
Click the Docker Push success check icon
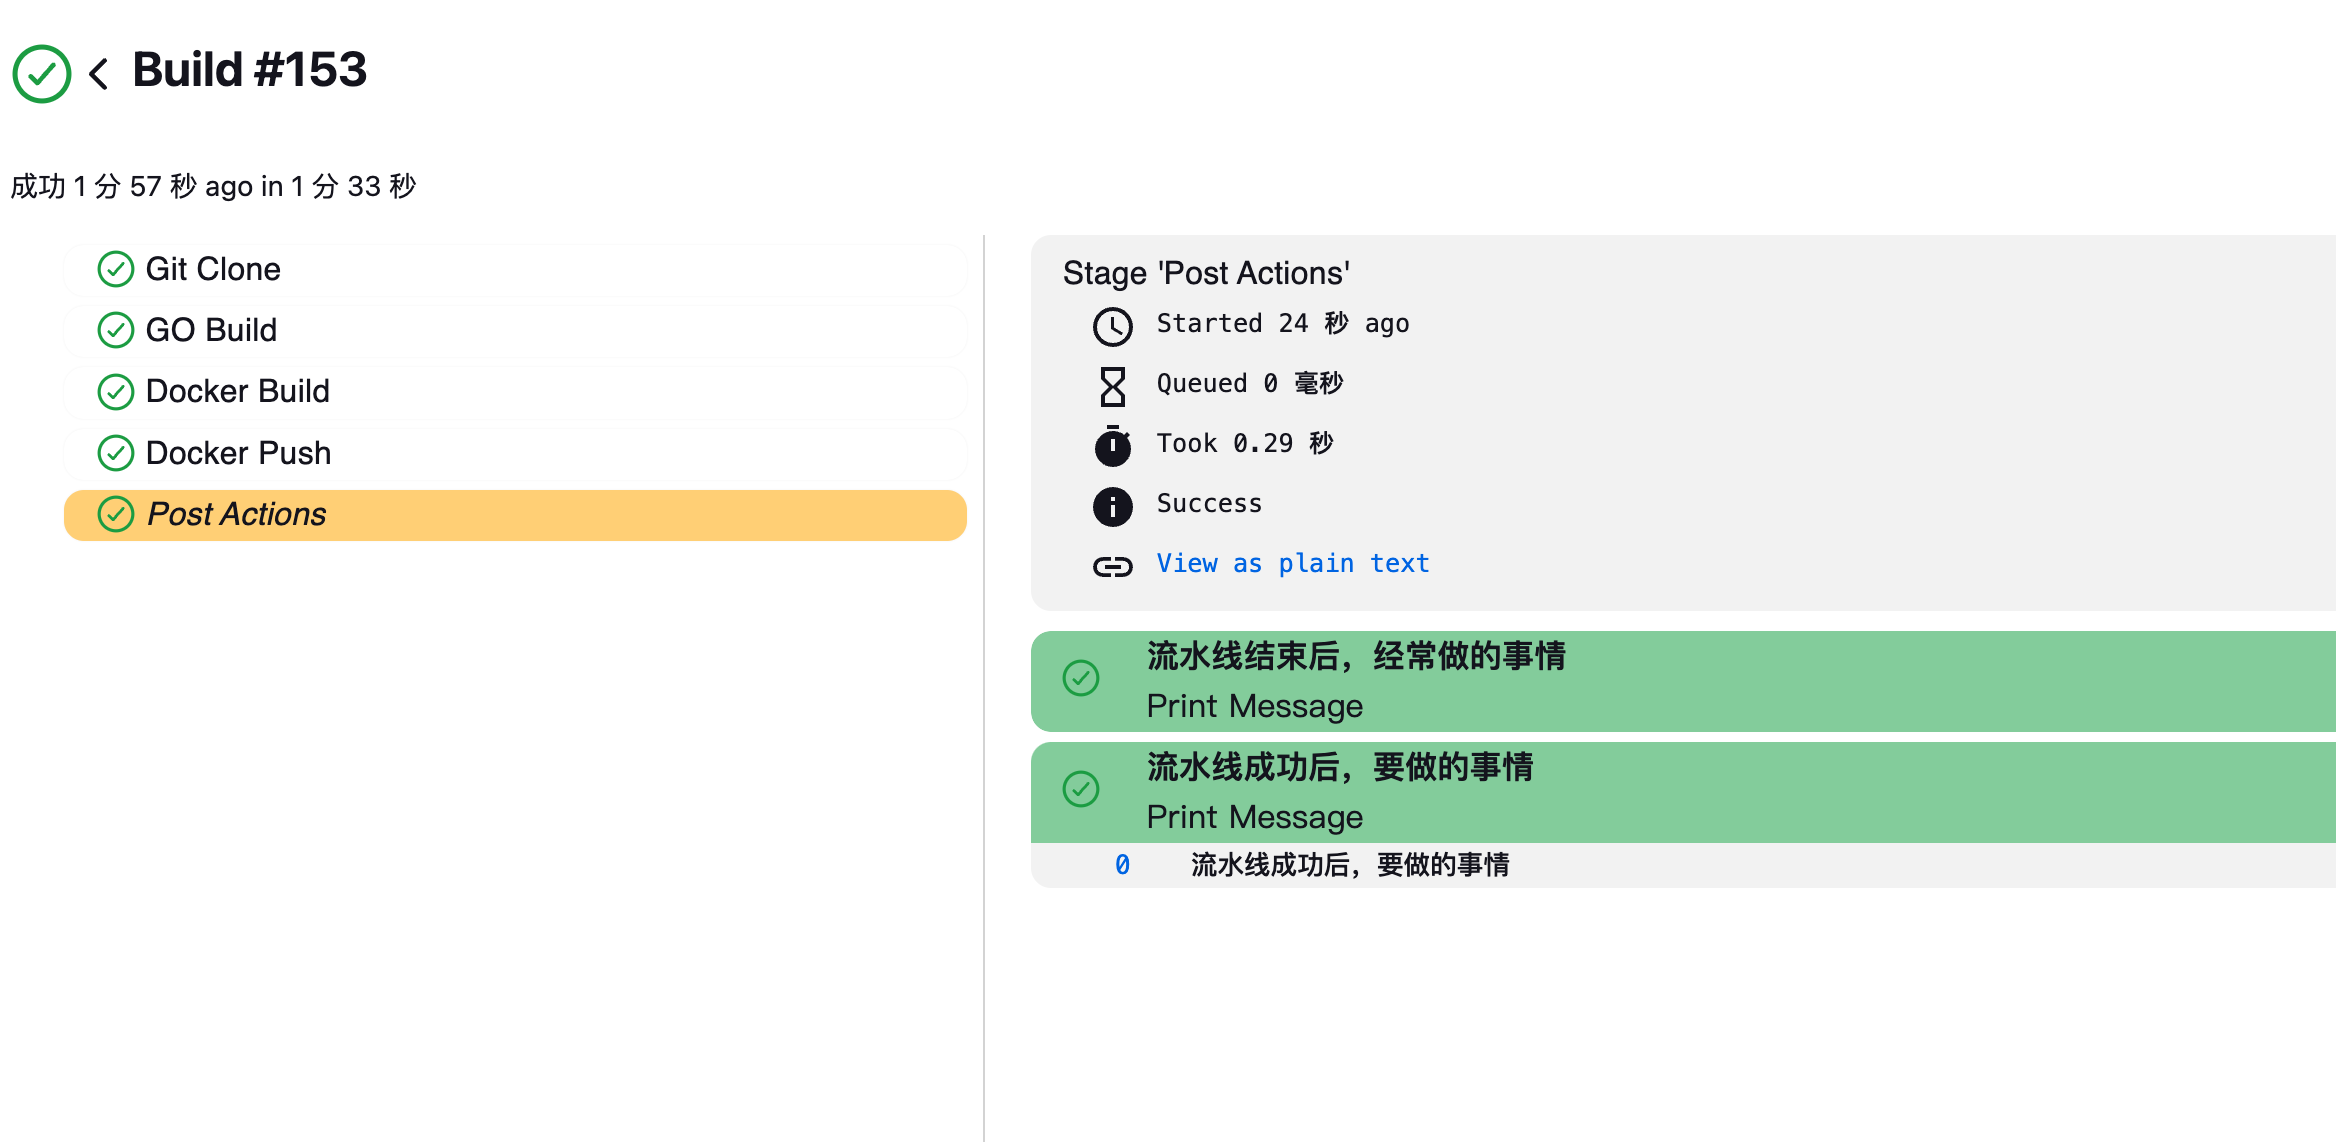pos(116,453)
